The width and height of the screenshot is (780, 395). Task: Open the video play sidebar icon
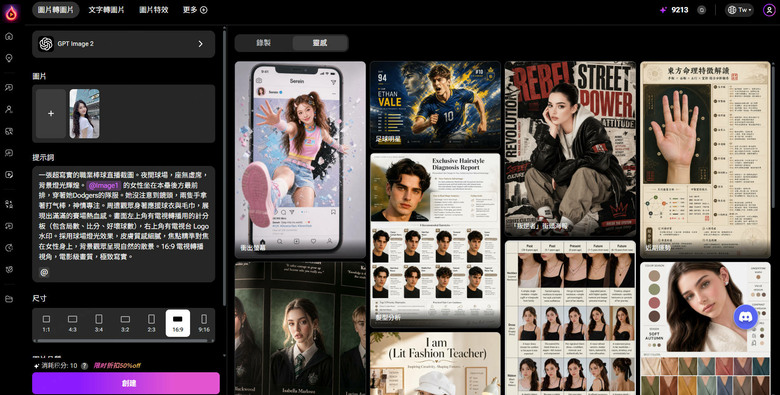click(x=9, y=175)
